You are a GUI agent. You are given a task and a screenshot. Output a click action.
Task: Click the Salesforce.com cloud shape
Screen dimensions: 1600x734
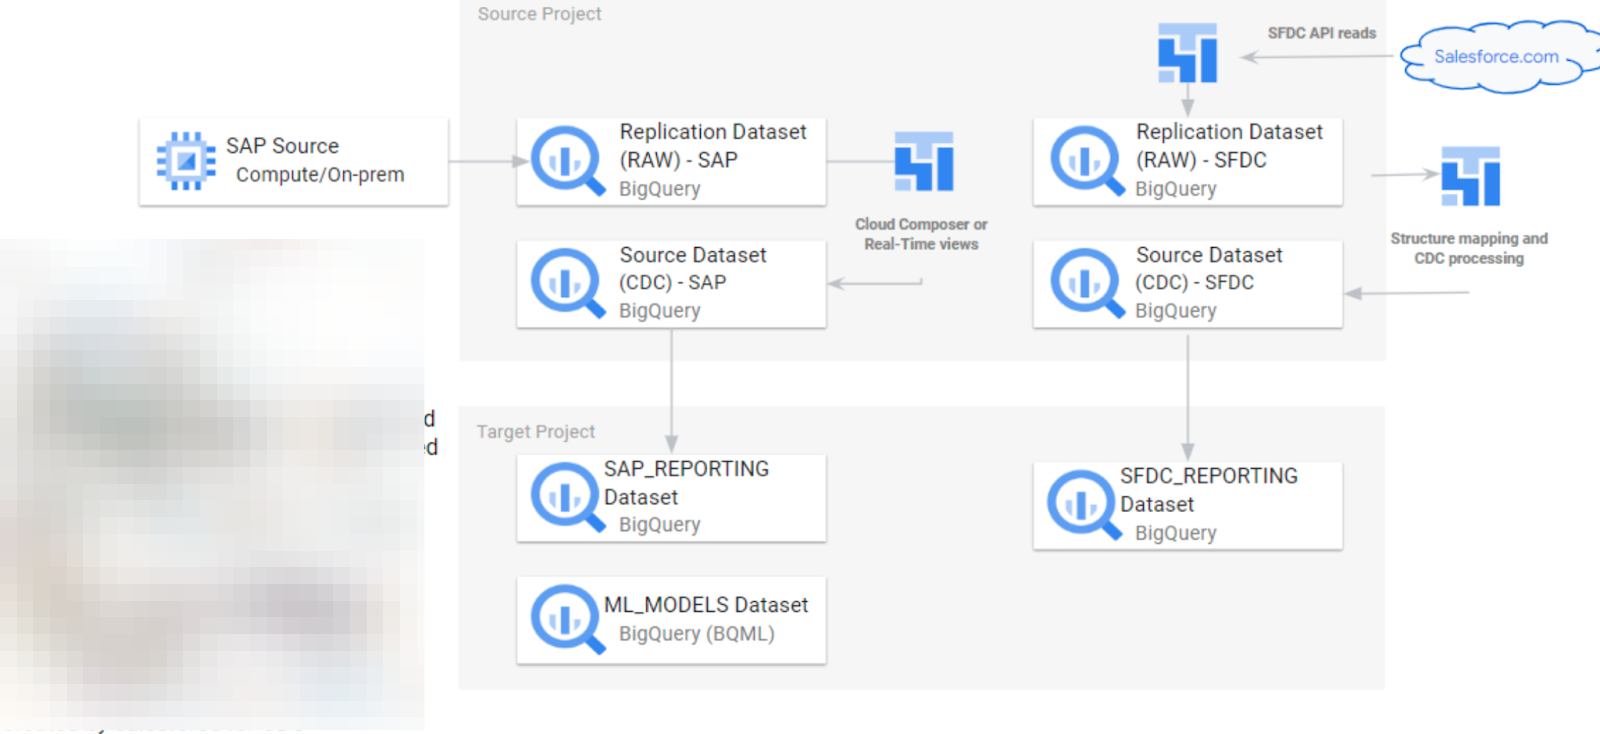point(1500,57)
